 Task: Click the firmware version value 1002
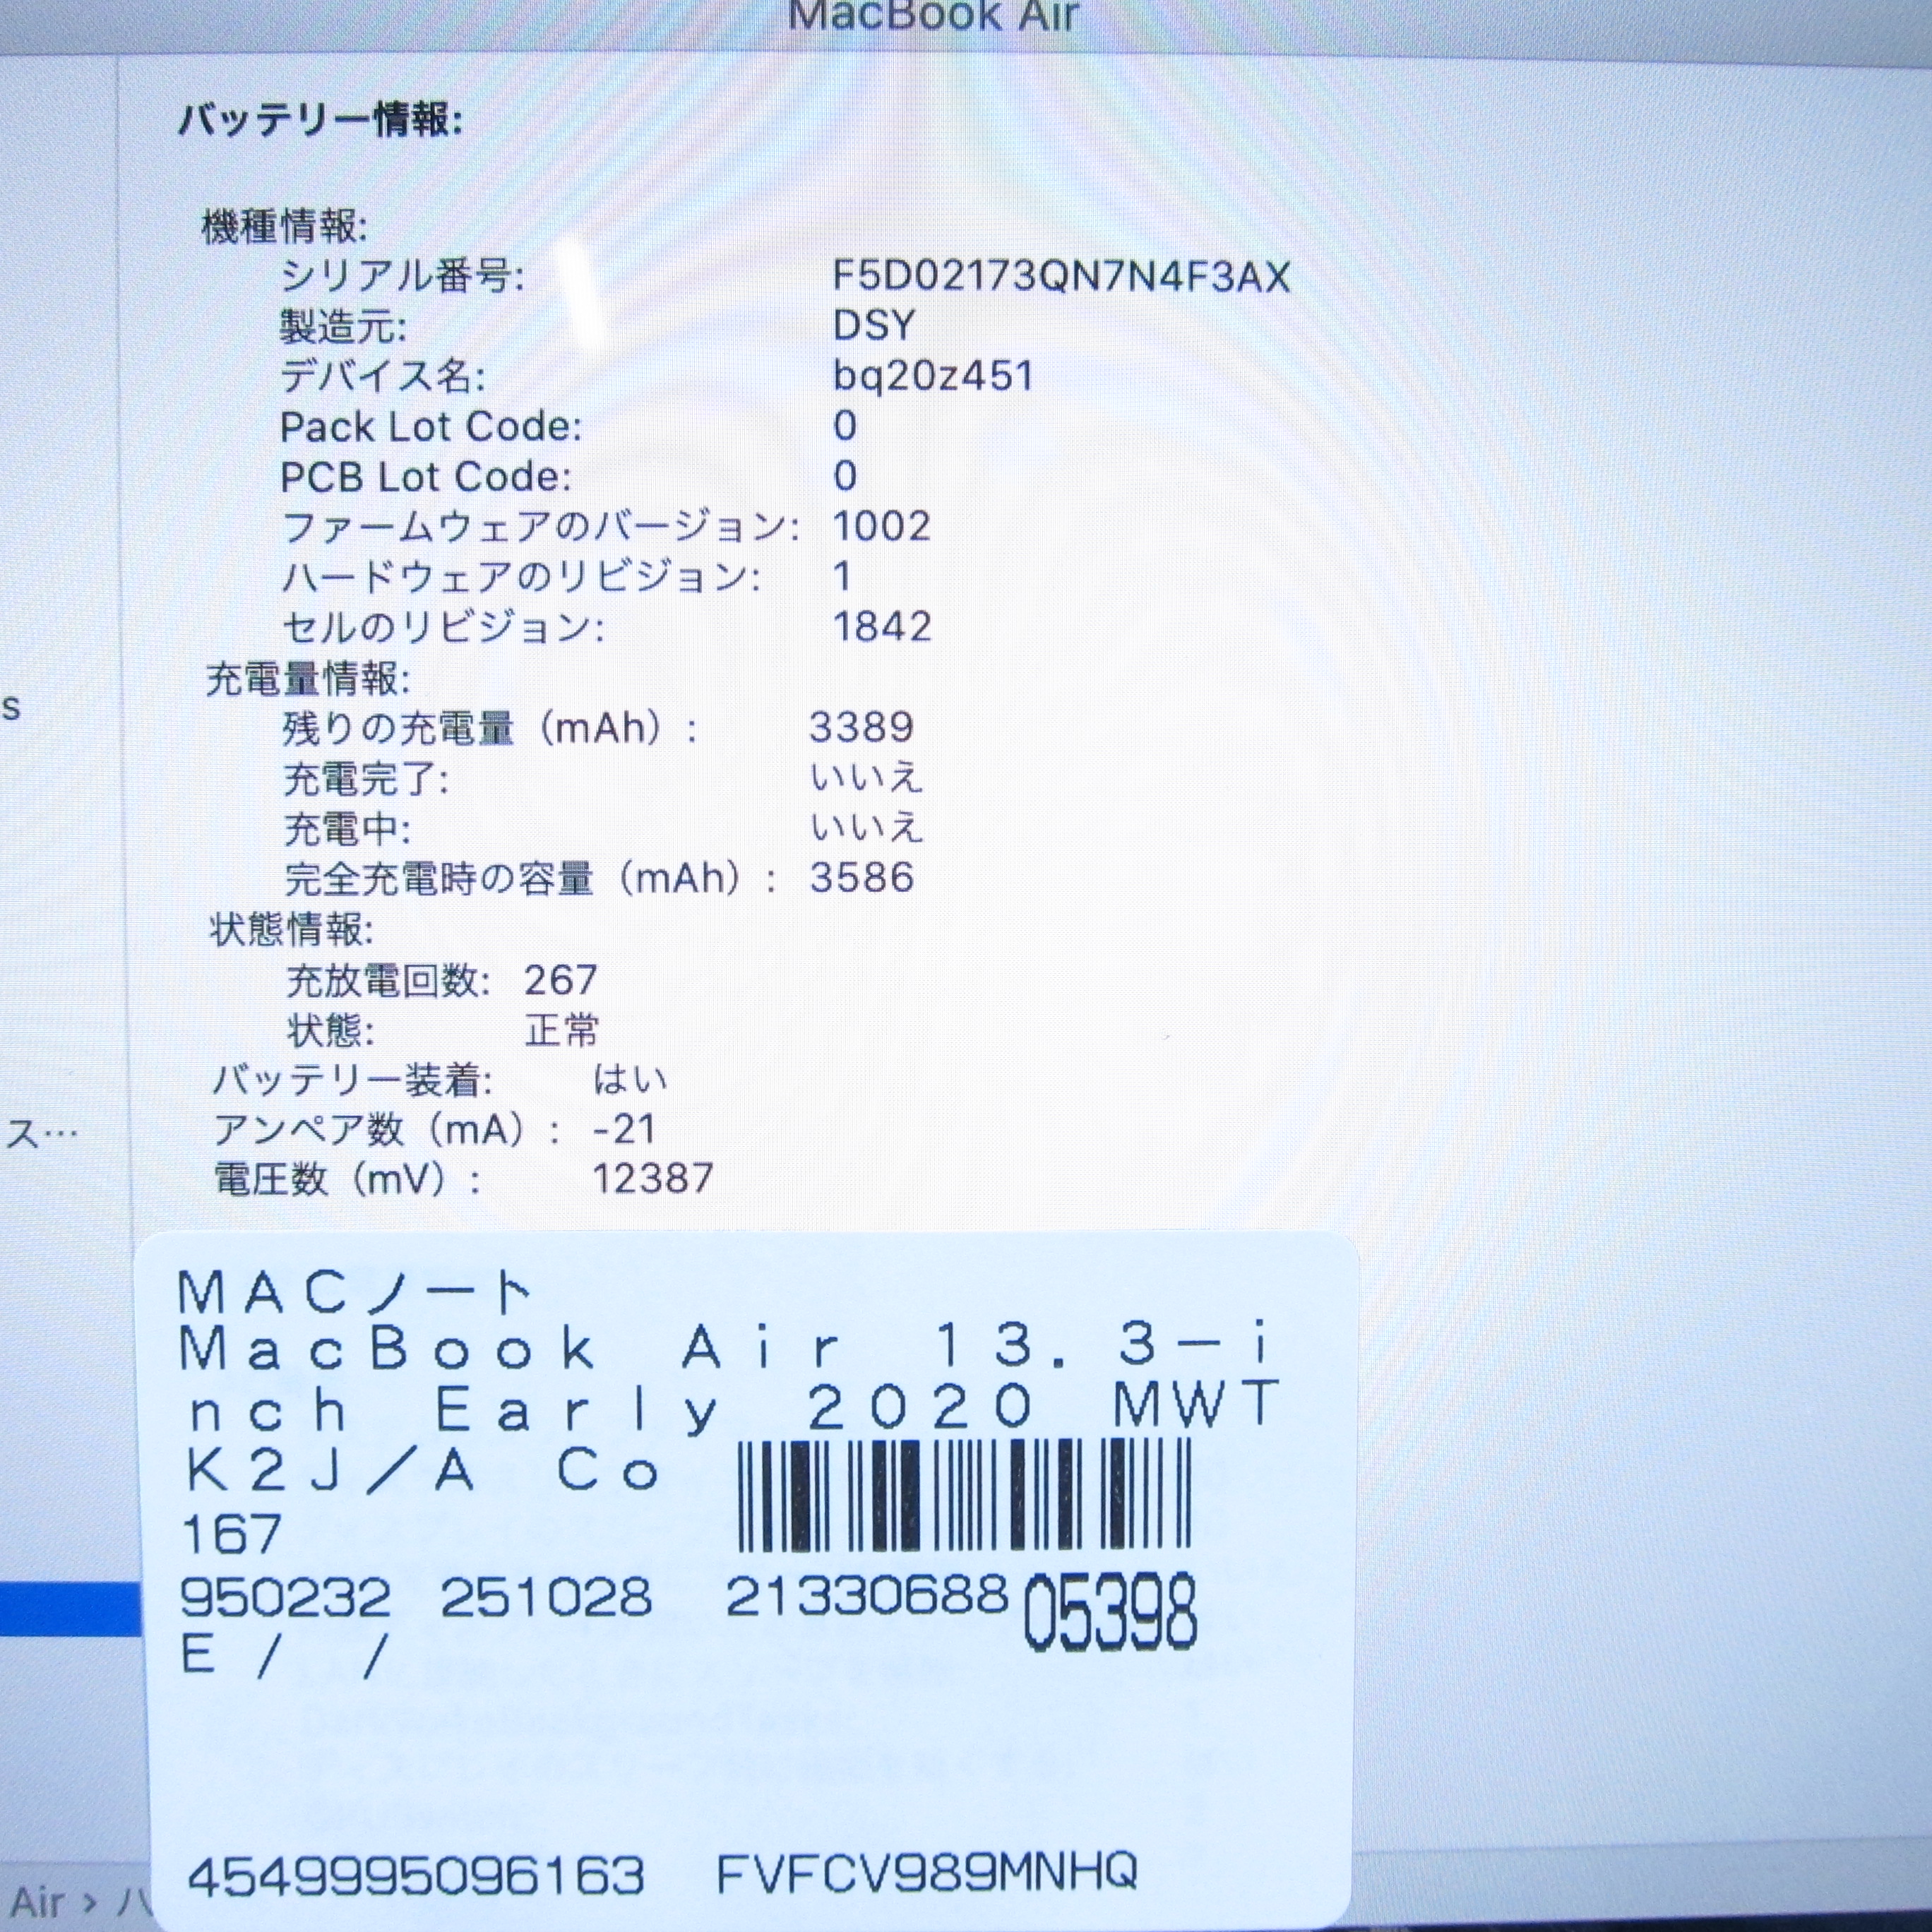[882, 526]
